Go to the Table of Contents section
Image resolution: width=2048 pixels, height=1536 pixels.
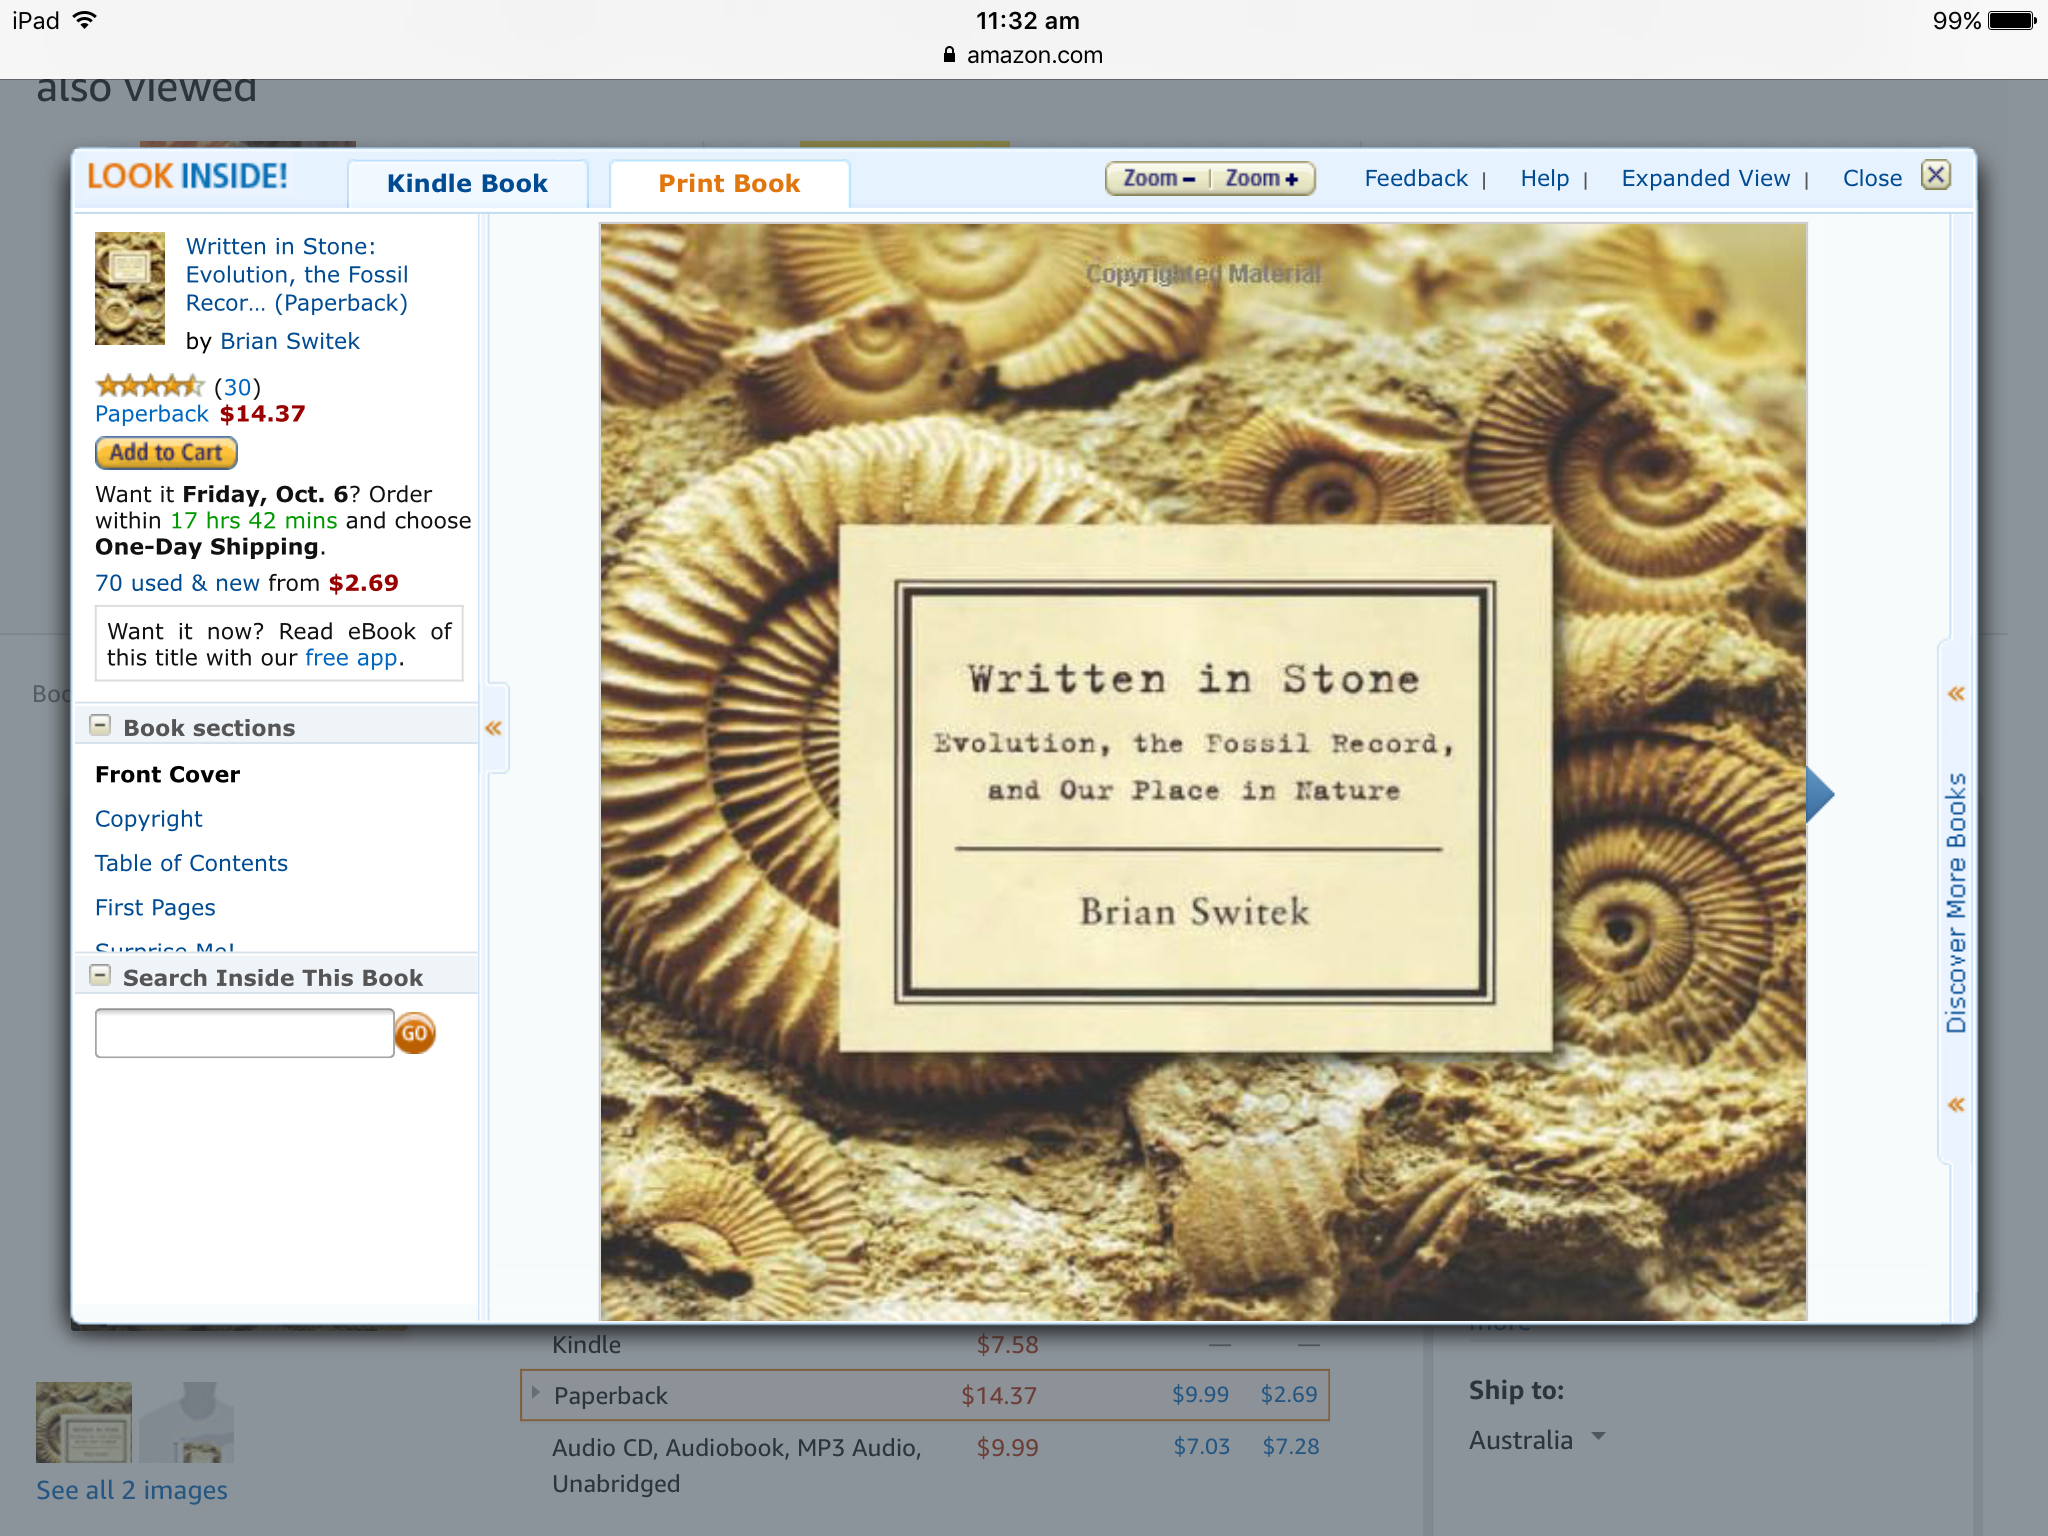pyautogui.click(x=191, y=863)
